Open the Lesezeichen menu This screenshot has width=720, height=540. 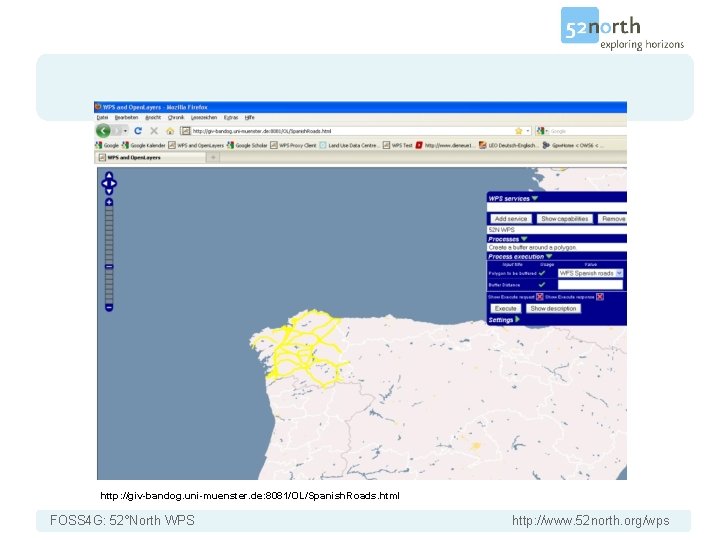pos(204,118)
